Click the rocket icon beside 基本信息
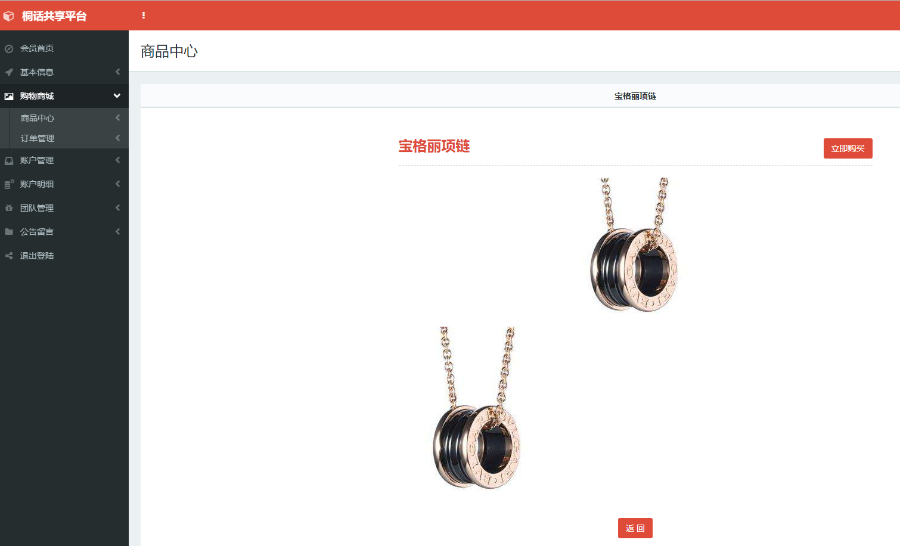The image size is (900, 546). (9, 72)
